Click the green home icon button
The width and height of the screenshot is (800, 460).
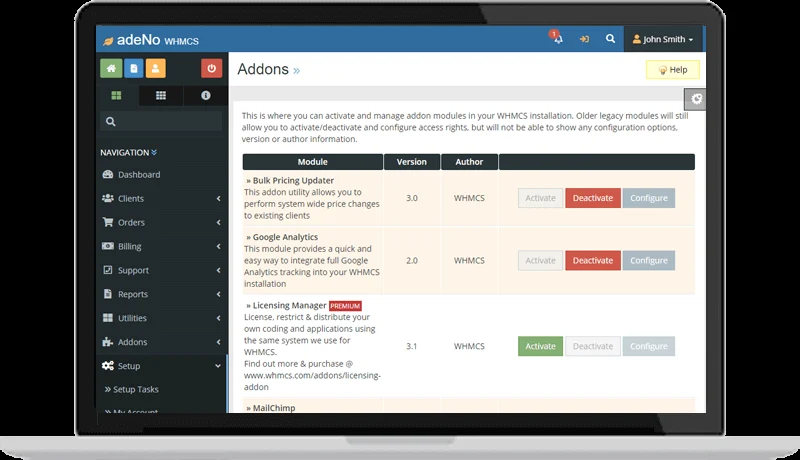tap(111, 68)
